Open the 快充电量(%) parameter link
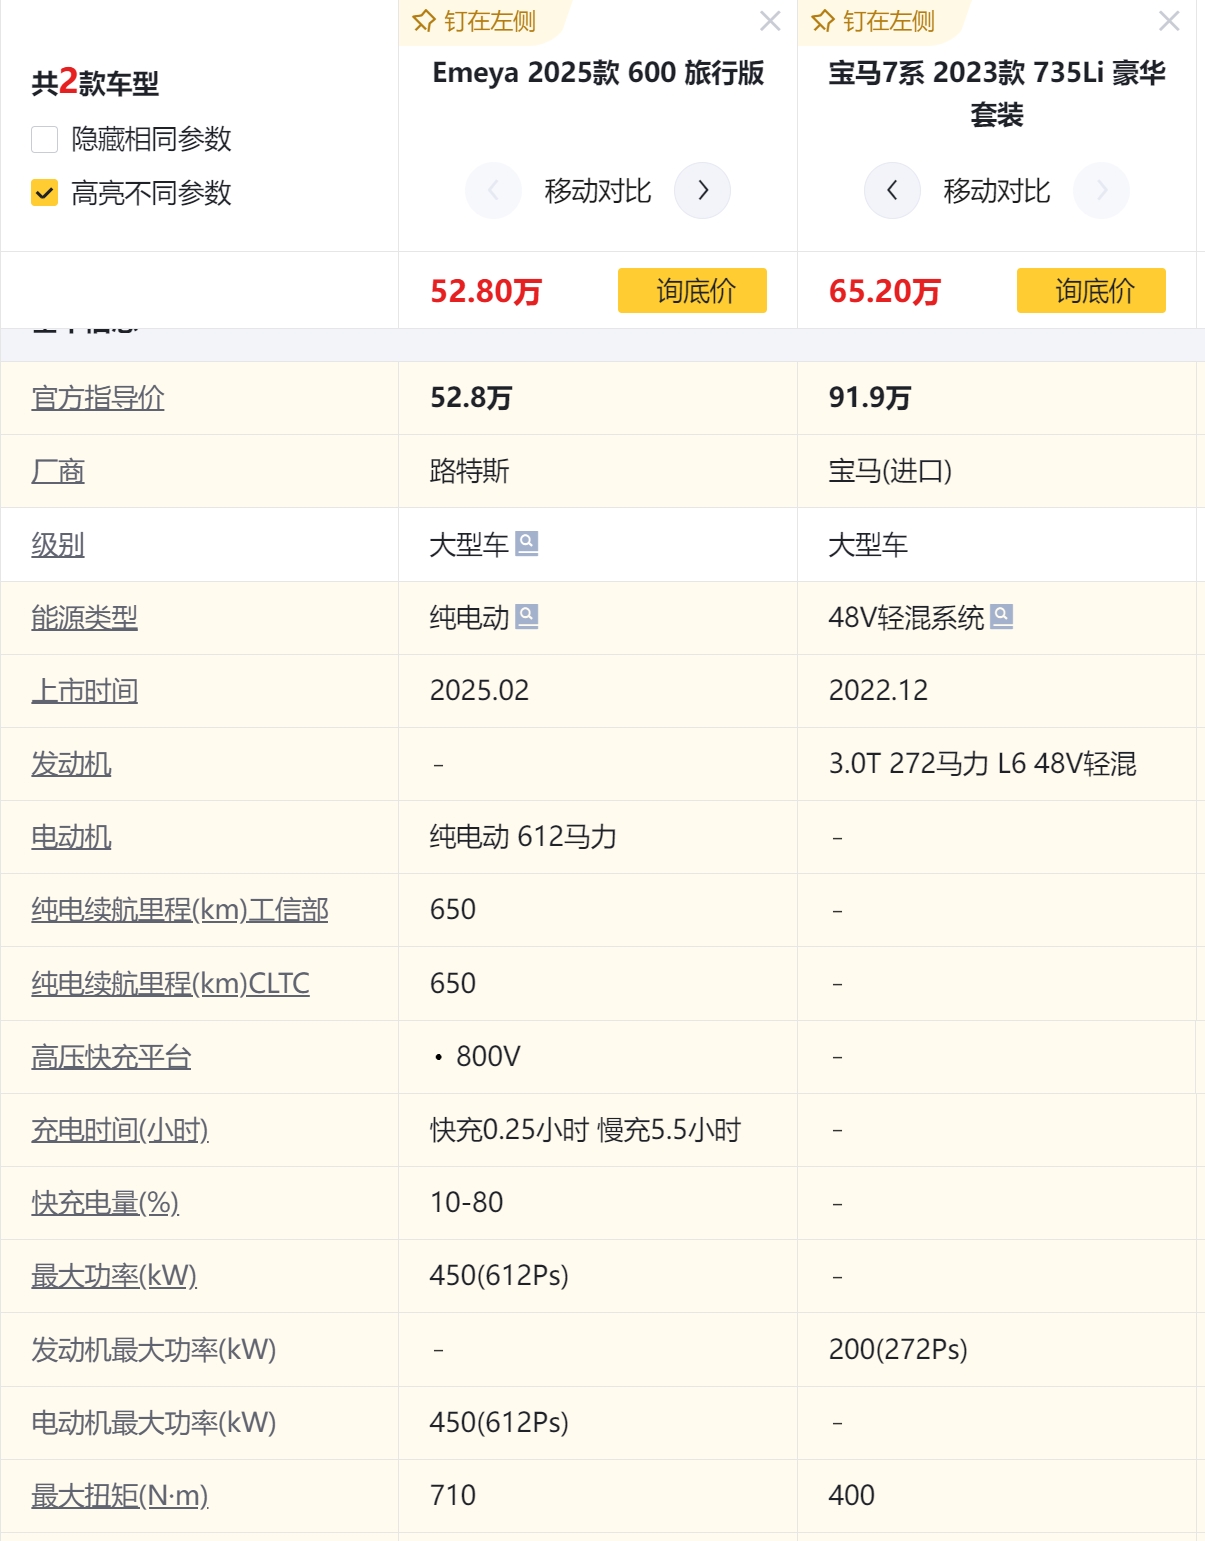The width and height of the screenshot is (1205, 1541). tap(105, 1203)
